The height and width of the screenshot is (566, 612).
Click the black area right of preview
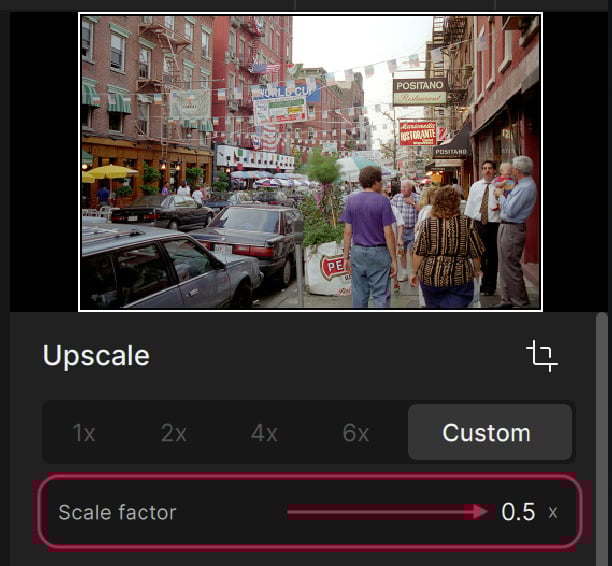(x=575, y=162)
